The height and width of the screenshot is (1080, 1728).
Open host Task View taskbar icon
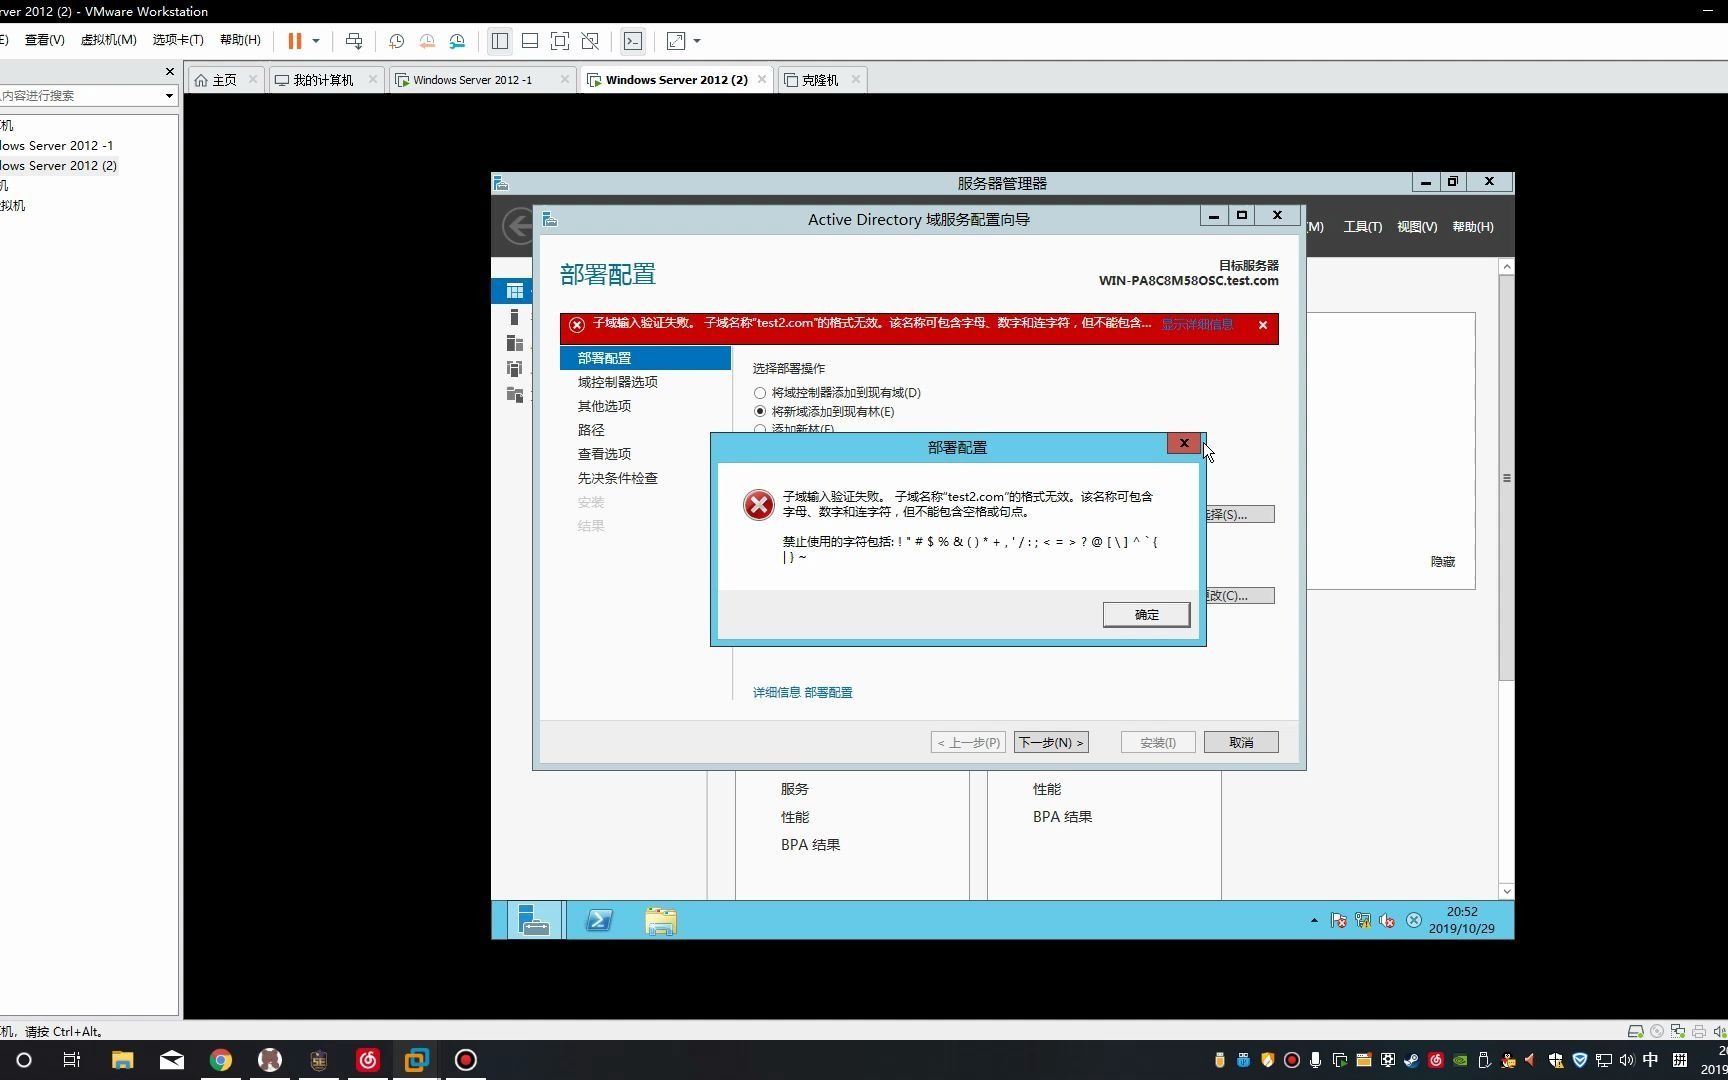coord(72,1060)
